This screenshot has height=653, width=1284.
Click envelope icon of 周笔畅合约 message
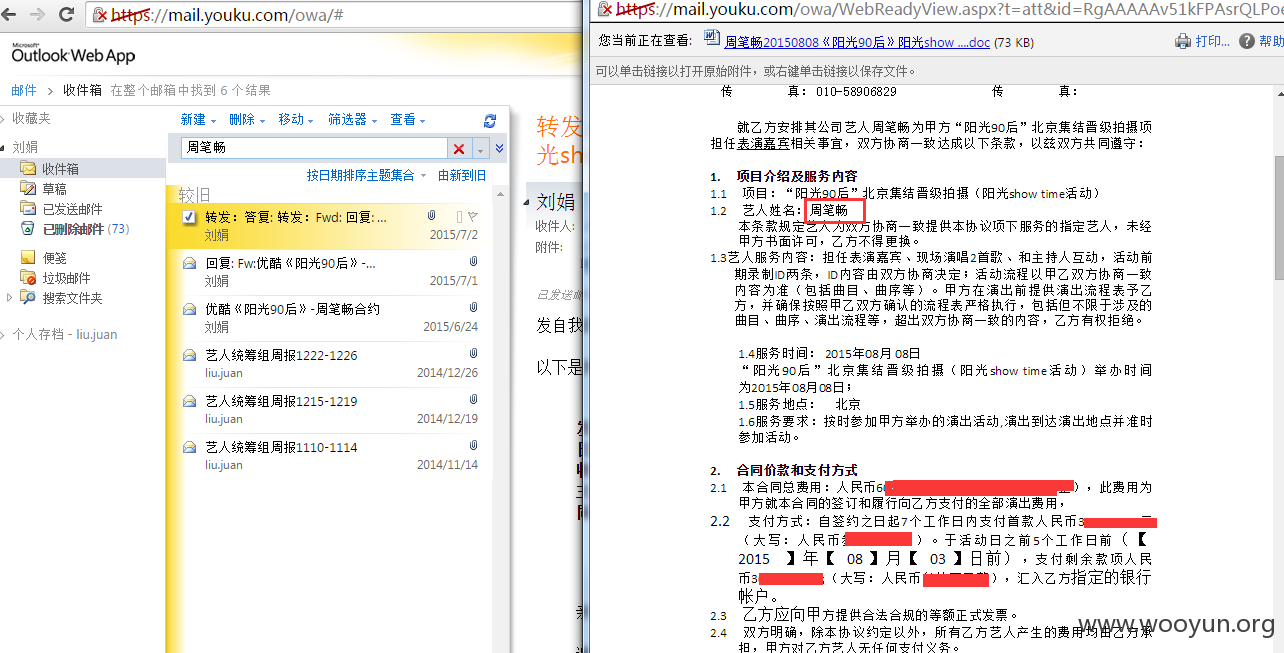pos(189,309)
